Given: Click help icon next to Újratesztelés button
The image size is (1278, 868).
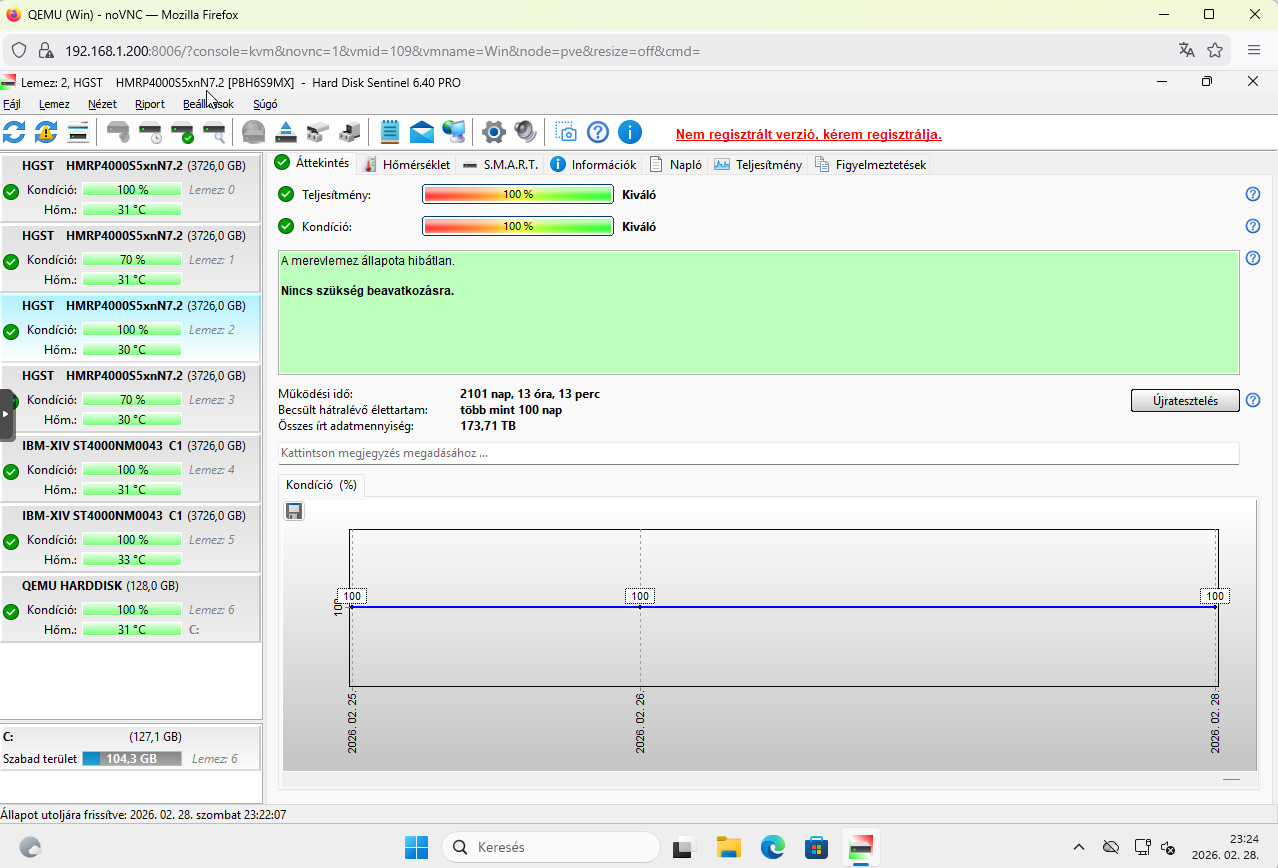Looking at the screenshot, I should pyautogui.click(x=1252, y=401).
